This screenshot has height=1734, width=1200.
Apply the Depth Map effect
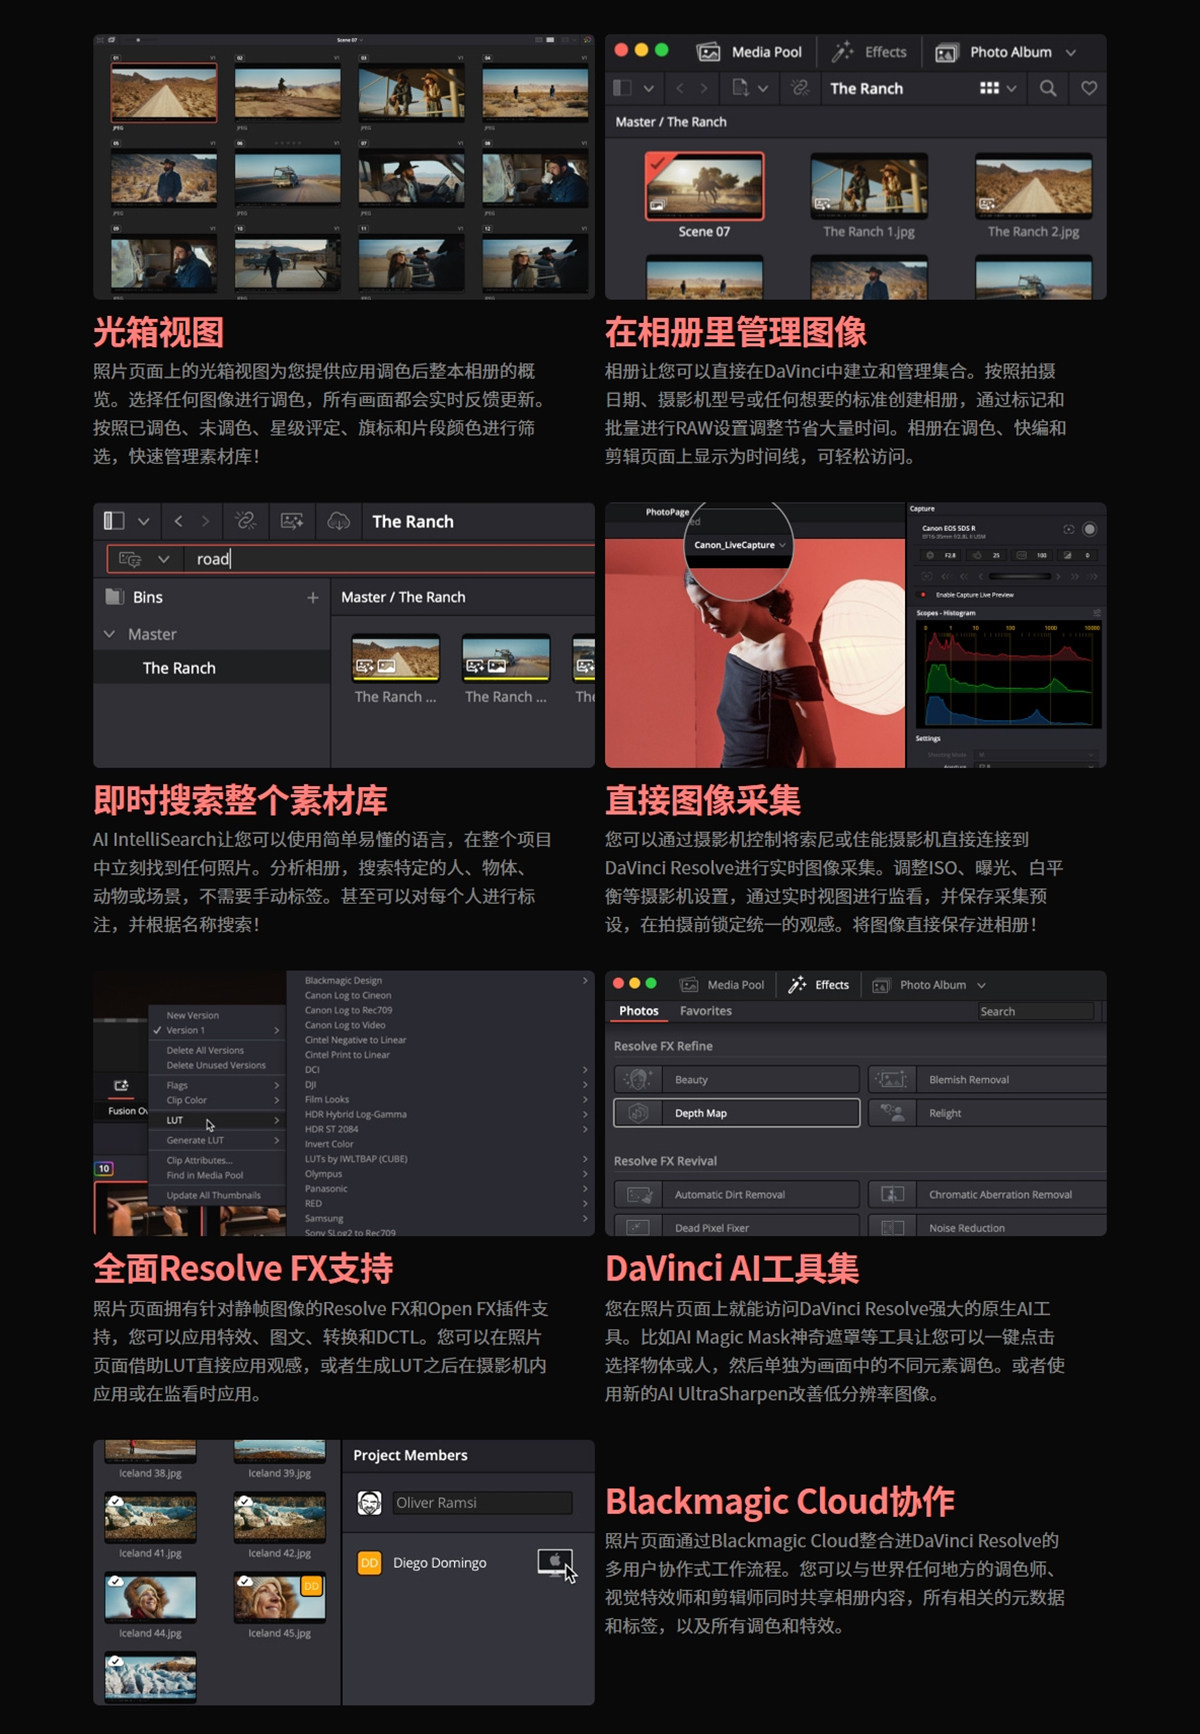(737, 1113)
